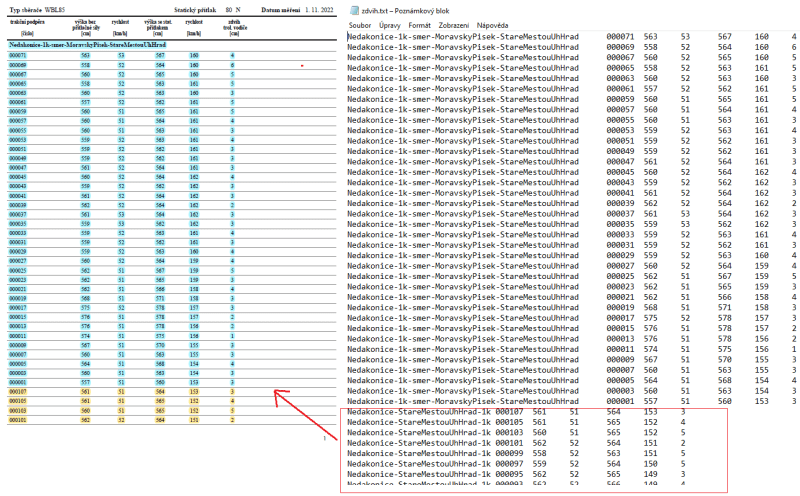Click Notepad line Nedakonice-StareMestouUhHrad-1k 000099
Screen dimensions: 800x496
pyautogui.click(x=516, y=453)
